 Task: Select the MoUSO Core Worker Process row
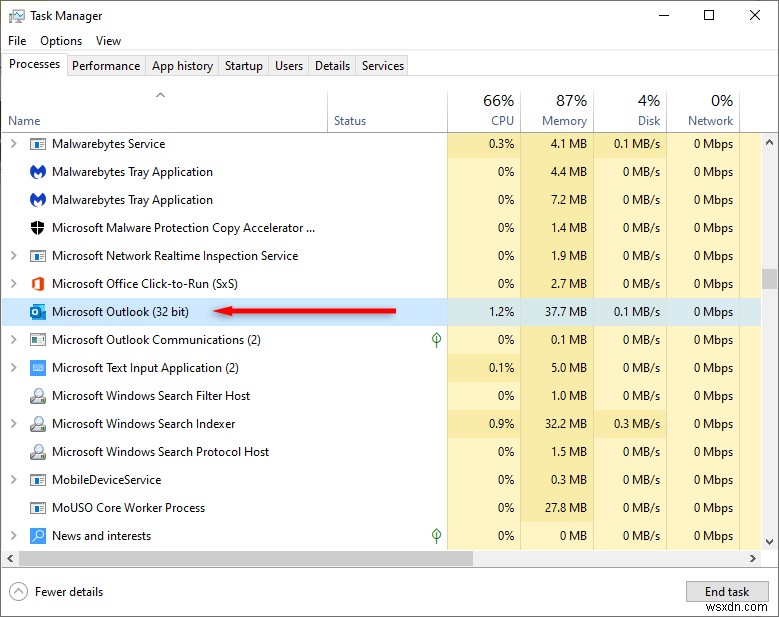[x=381, y=508]
